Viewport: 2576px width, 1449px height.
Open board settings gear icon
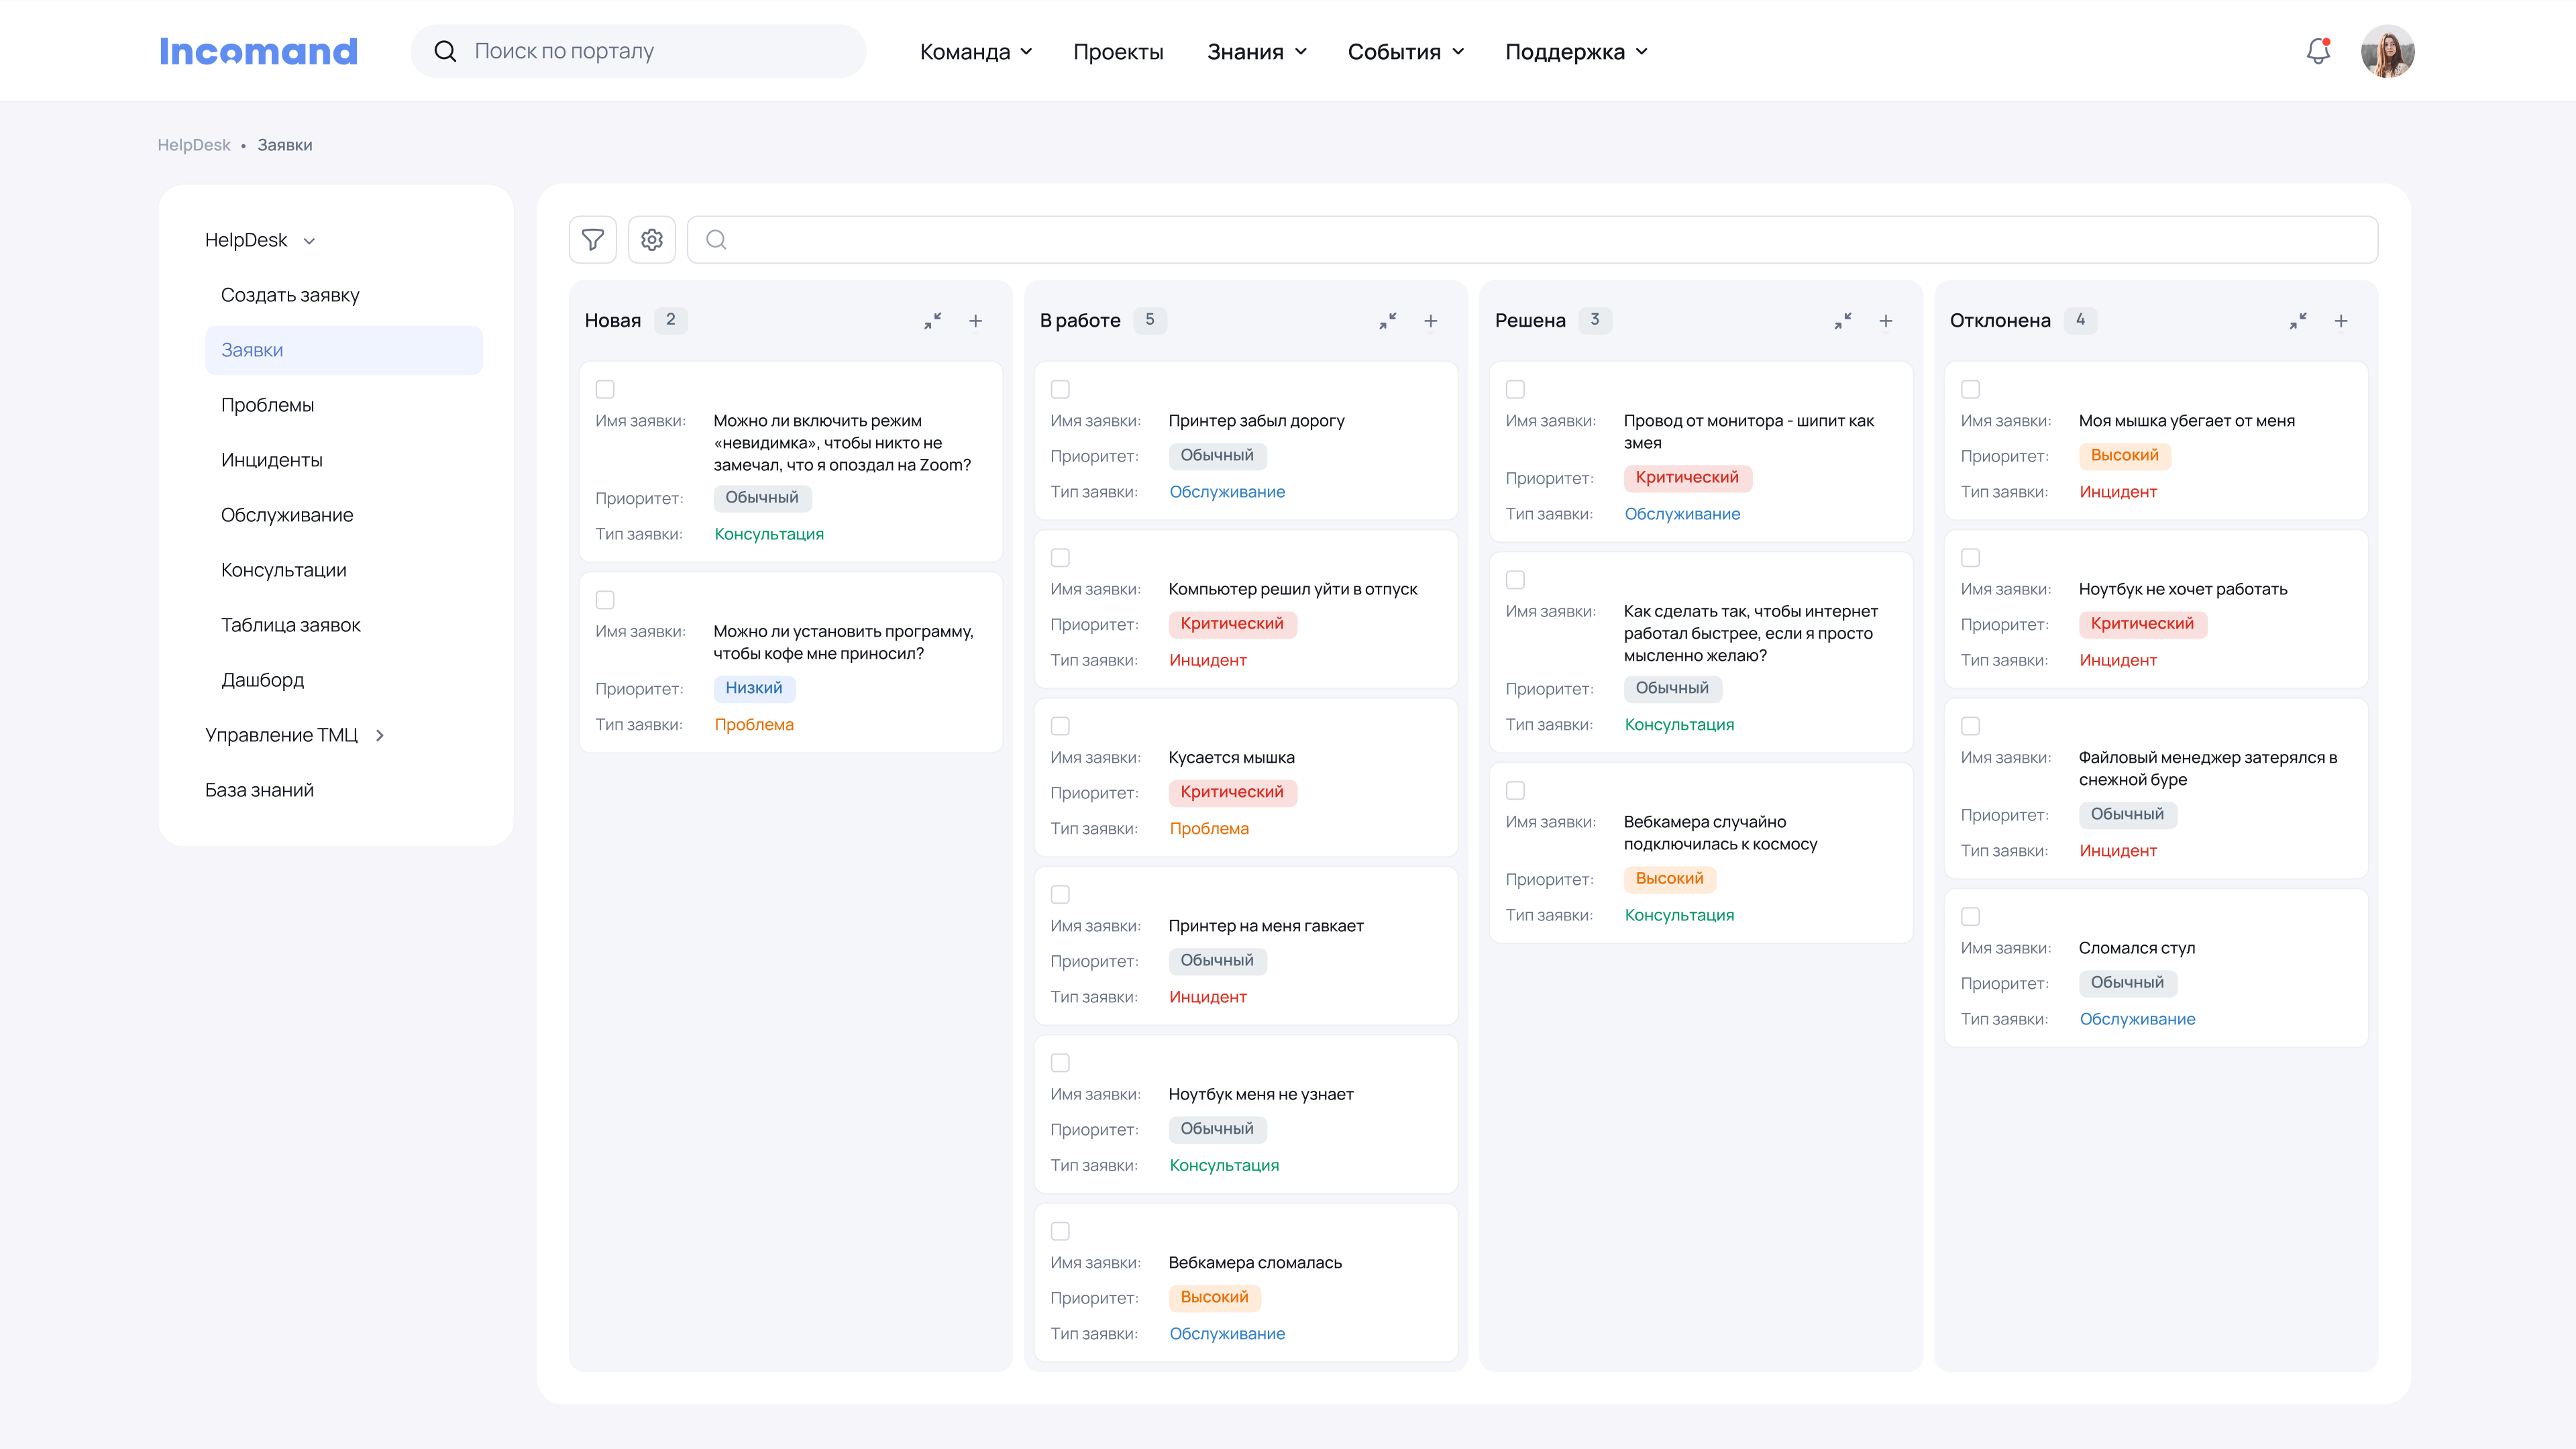652,240
